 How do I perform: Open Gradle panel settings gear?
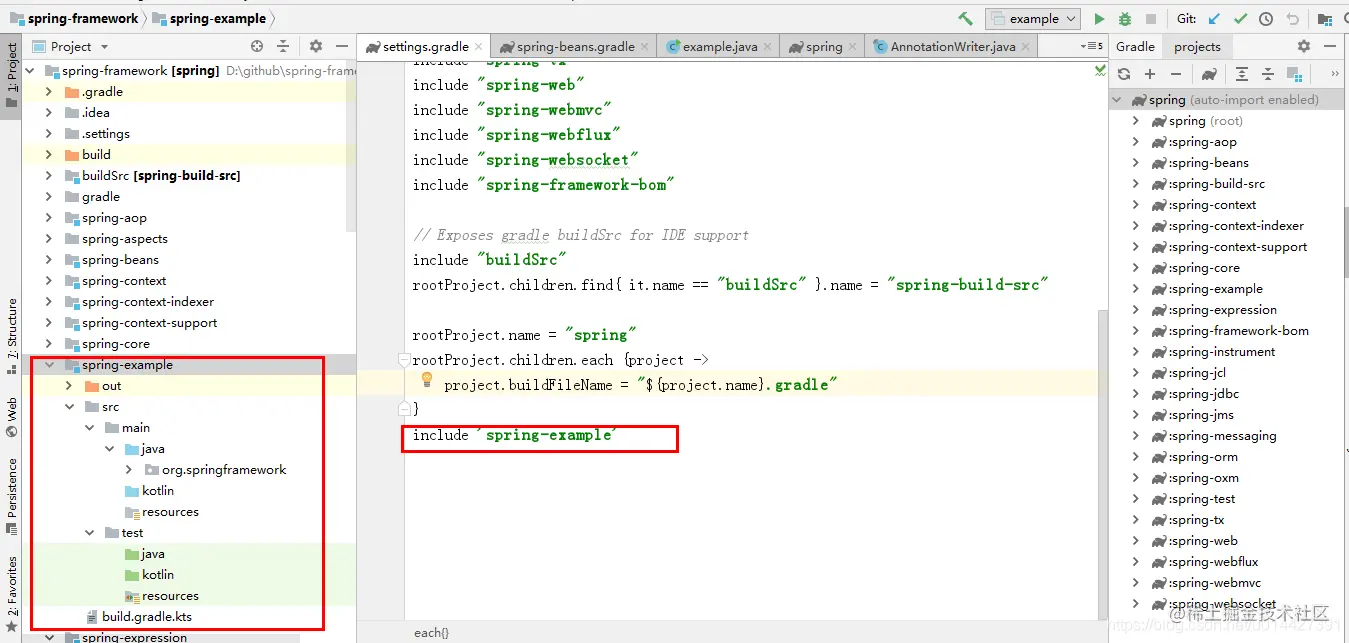pyautogui.click(x=1303, y=46)
